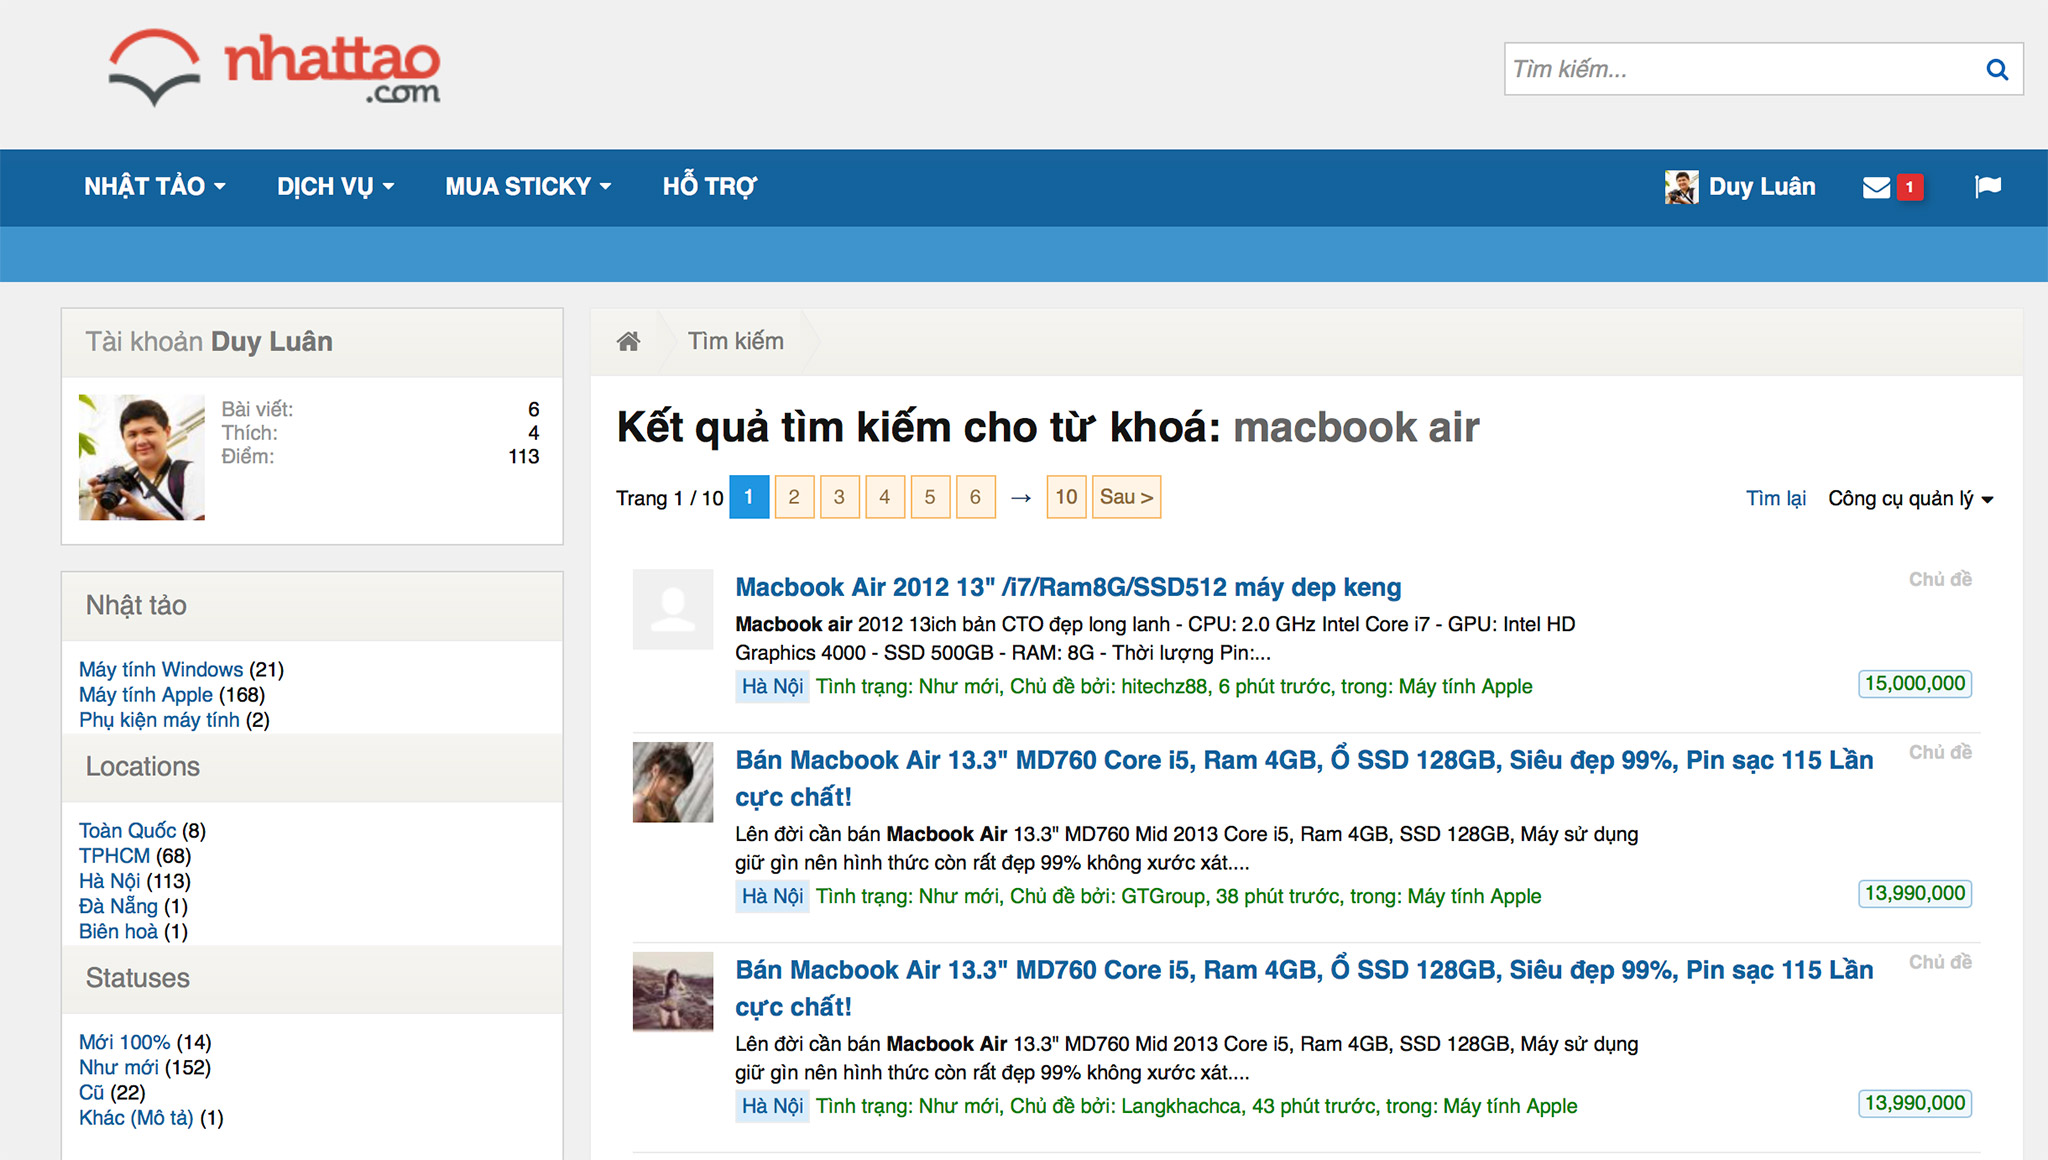
Task: Filter location by Hà Nội in sidebar
Action: 110,881
